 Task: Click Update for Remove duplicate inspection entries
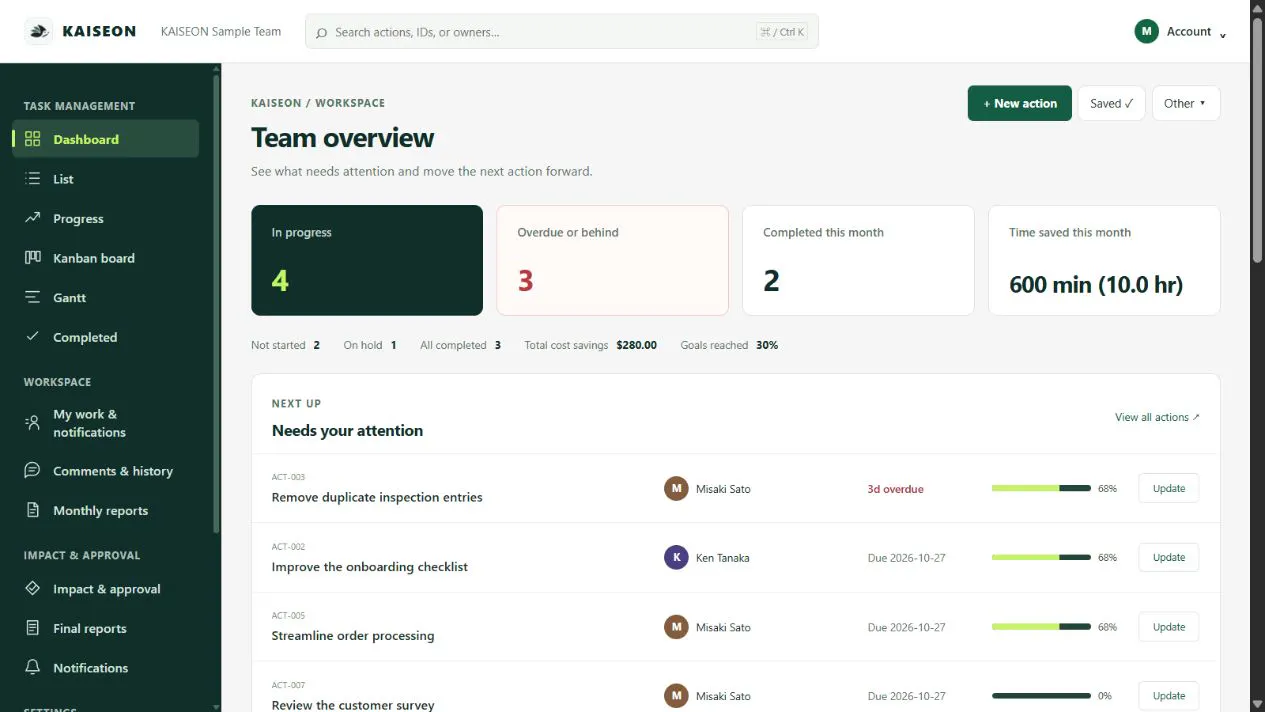pos(1168,488)
